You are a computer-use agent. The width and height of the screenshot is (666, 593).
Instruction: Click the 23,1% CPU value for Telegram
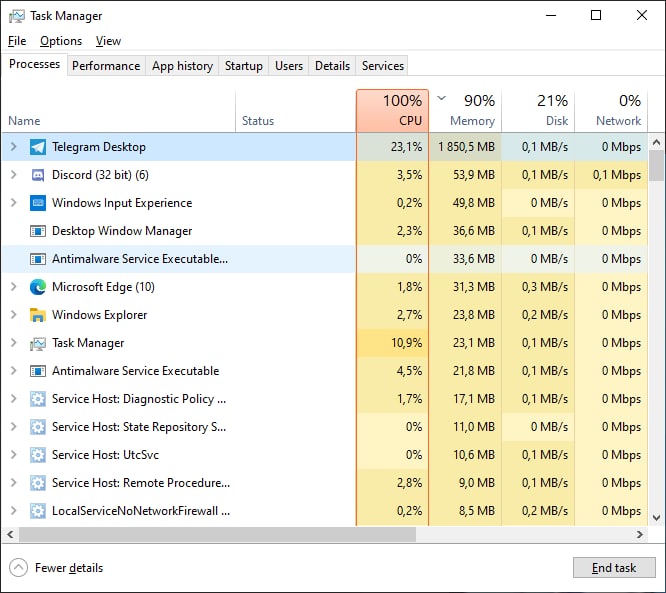coord(406,147)
